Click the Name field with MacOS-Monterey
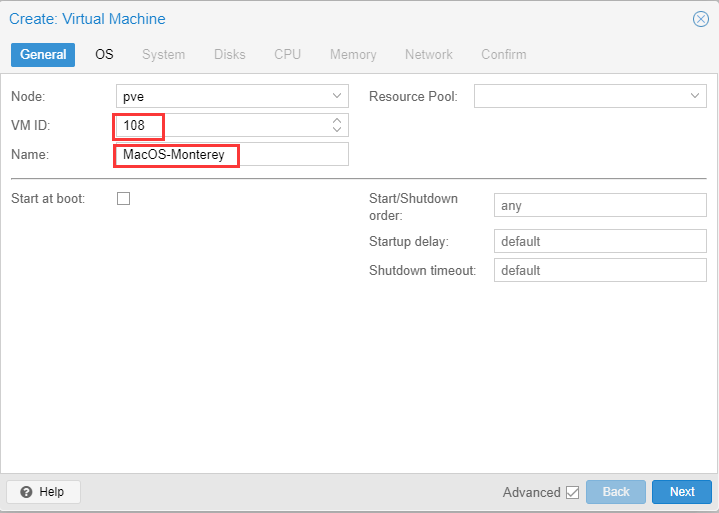The height and width of the screenshot is (513, 719). pyautogui.click(x=231, y=154)
